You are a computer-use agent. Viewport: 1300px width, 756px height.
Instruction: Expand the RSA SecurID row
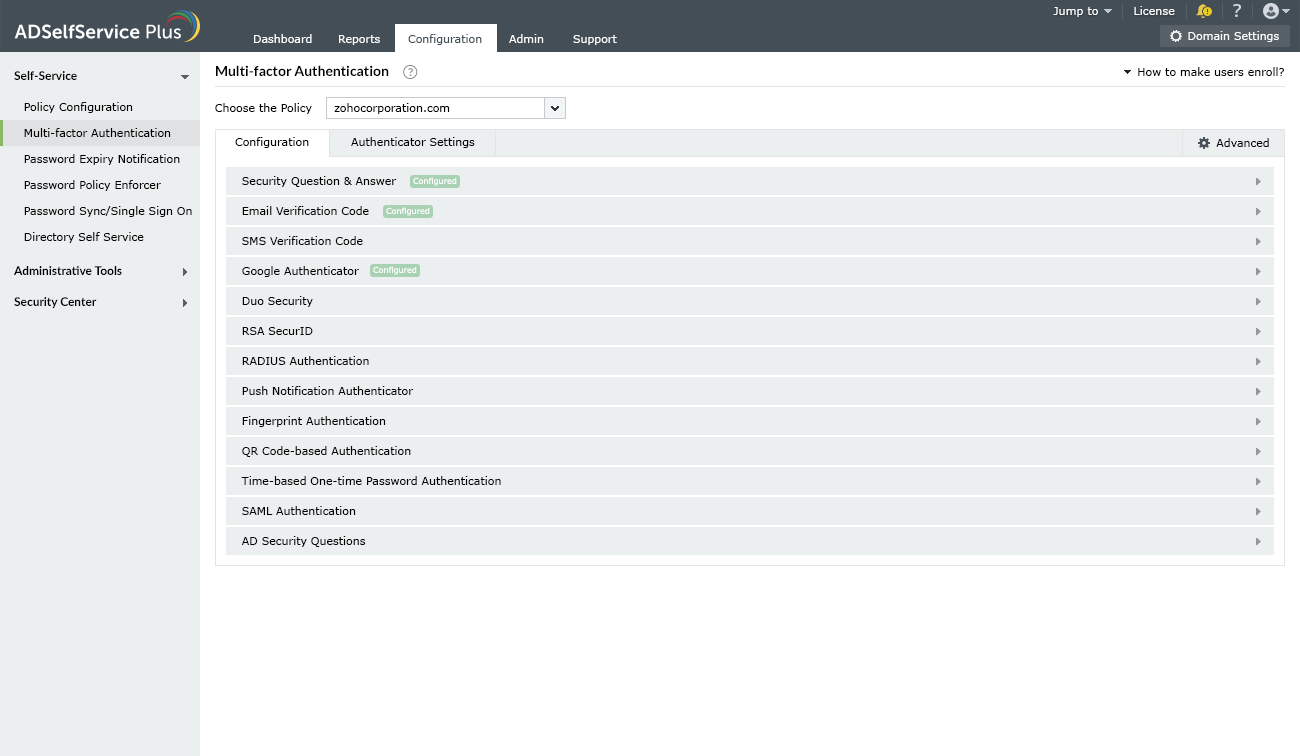click(x=750, y=331)
